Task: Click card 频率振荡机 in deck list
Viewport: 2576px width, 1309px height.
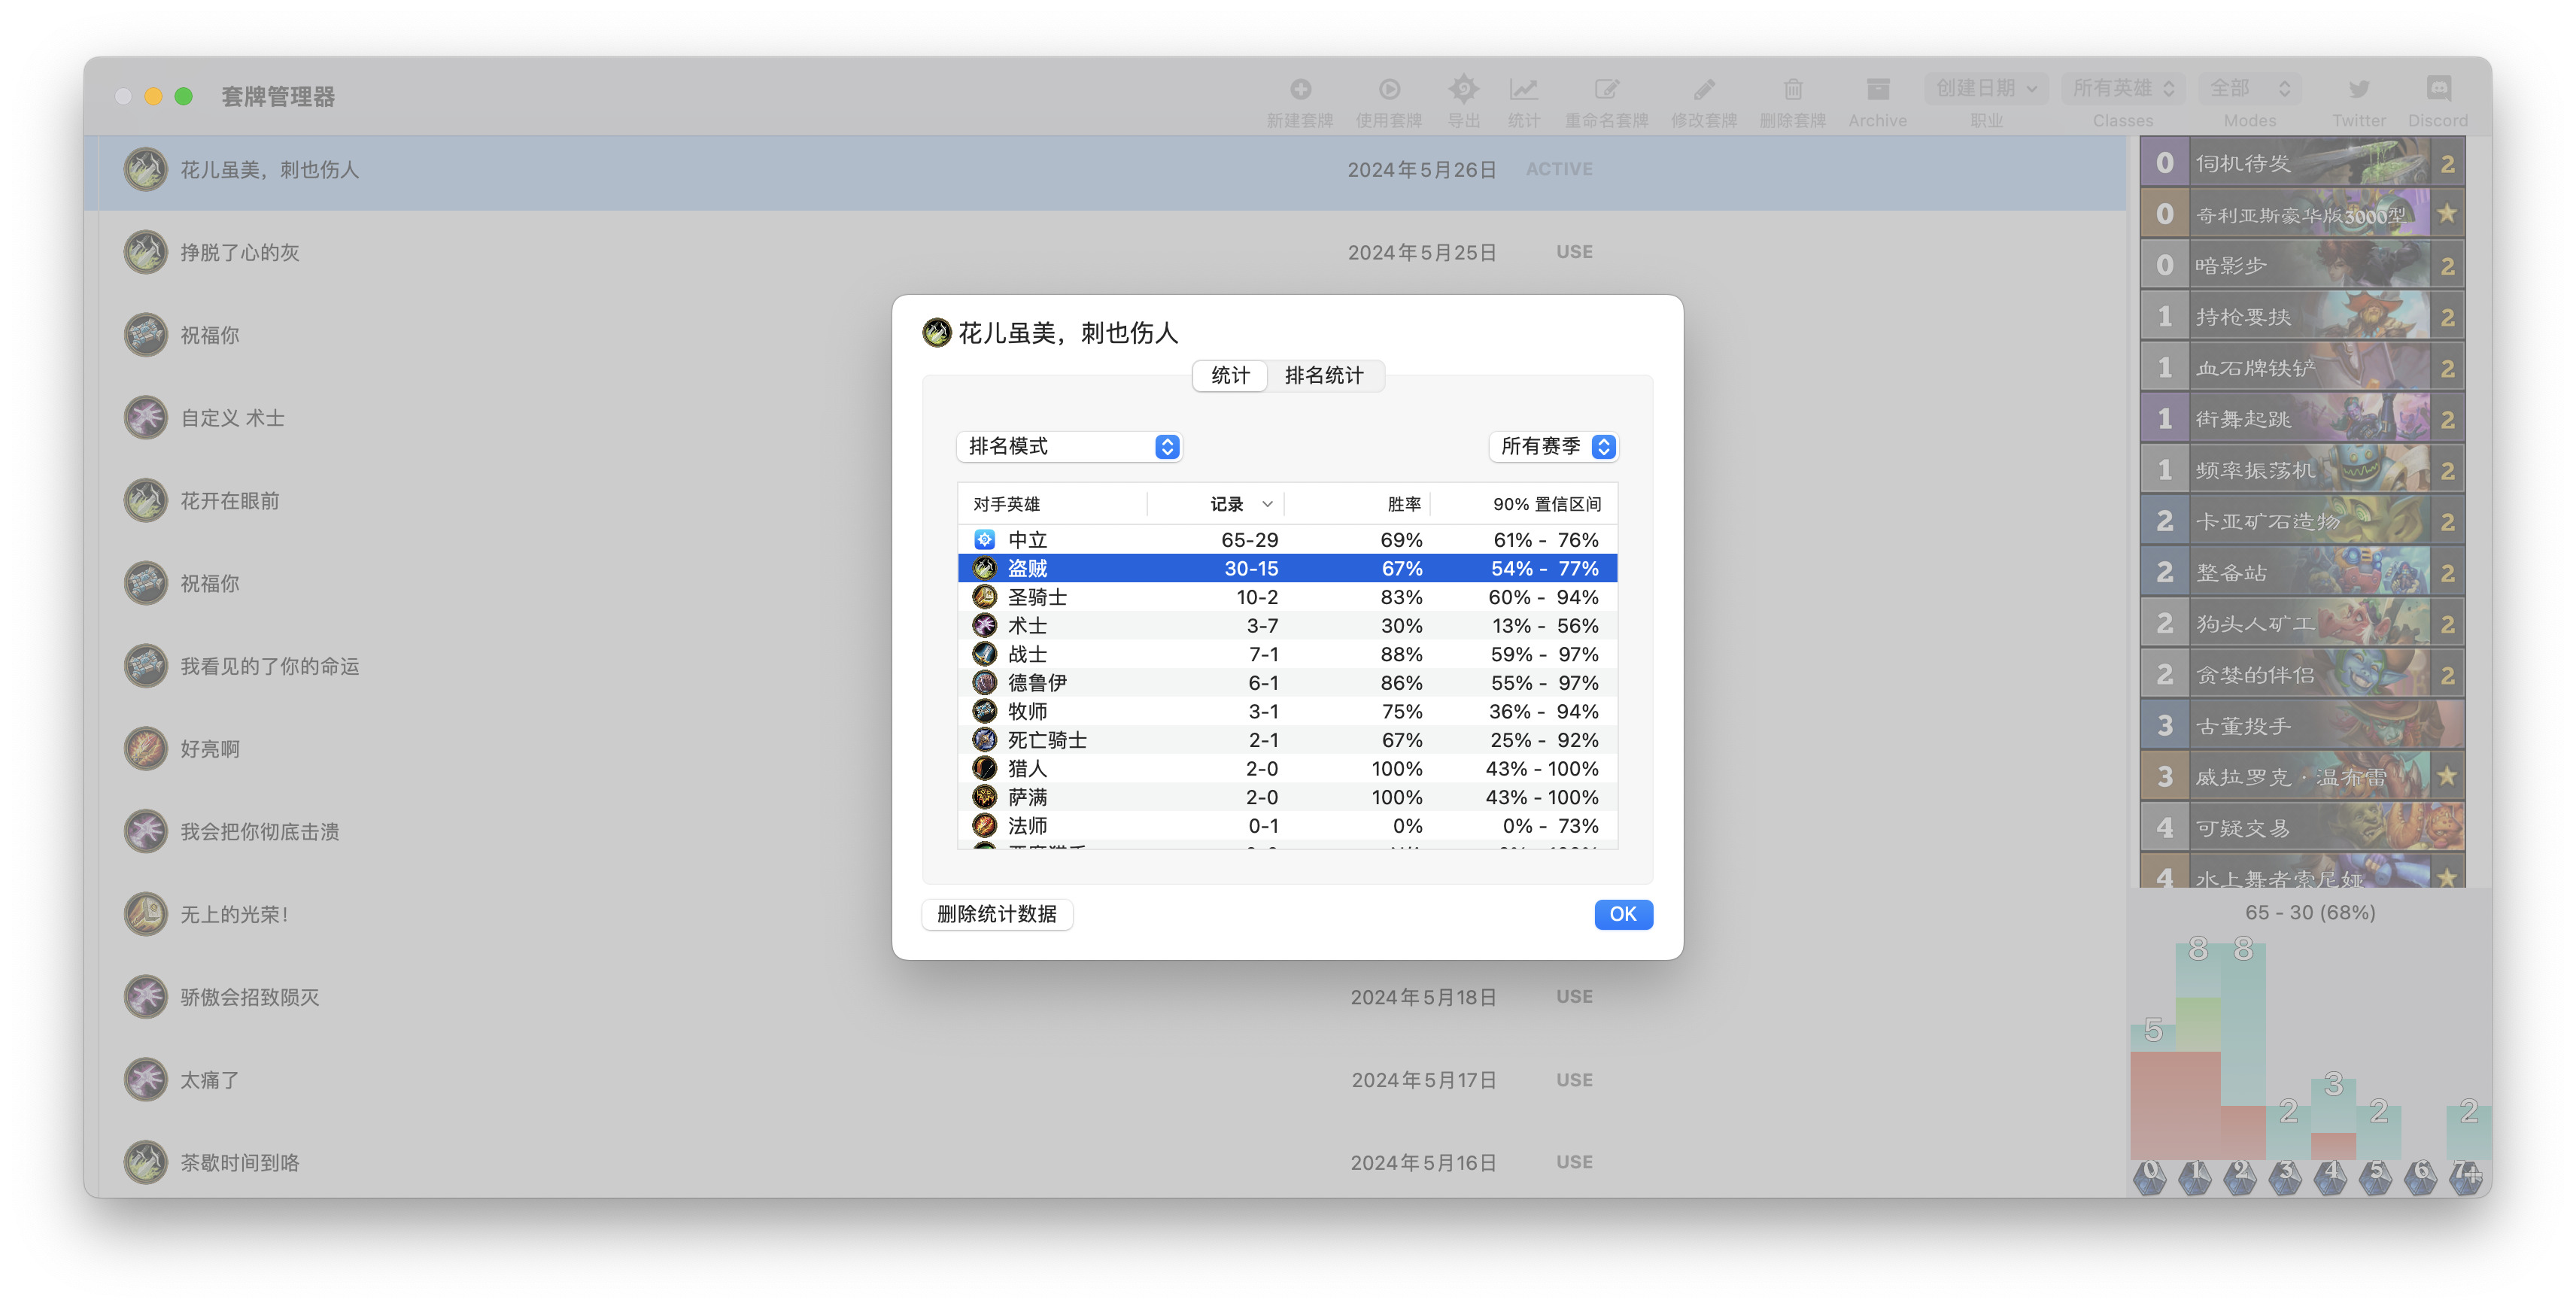Action: (2303, 470)
